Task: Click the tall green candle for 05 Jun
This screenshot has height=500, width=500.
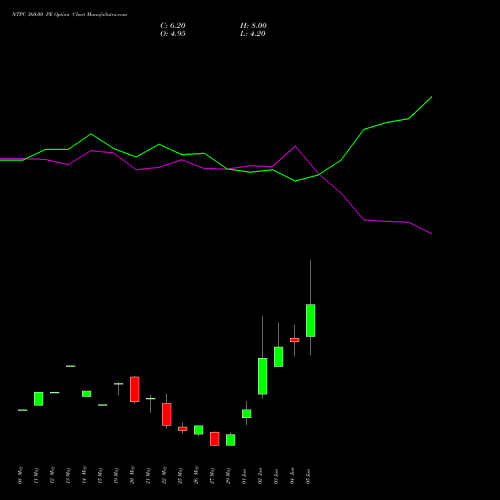Action: [311, 320]
